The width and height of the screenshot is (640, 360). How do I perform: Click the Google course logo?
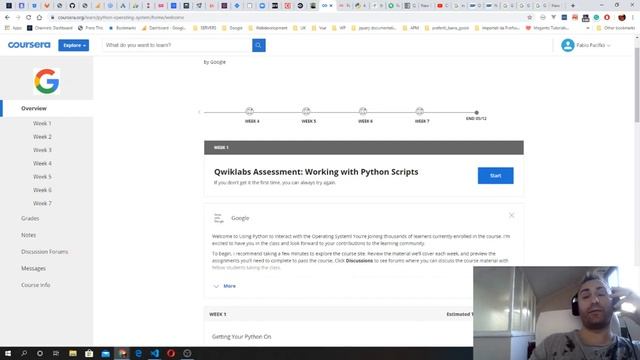[x=47, y=81]
